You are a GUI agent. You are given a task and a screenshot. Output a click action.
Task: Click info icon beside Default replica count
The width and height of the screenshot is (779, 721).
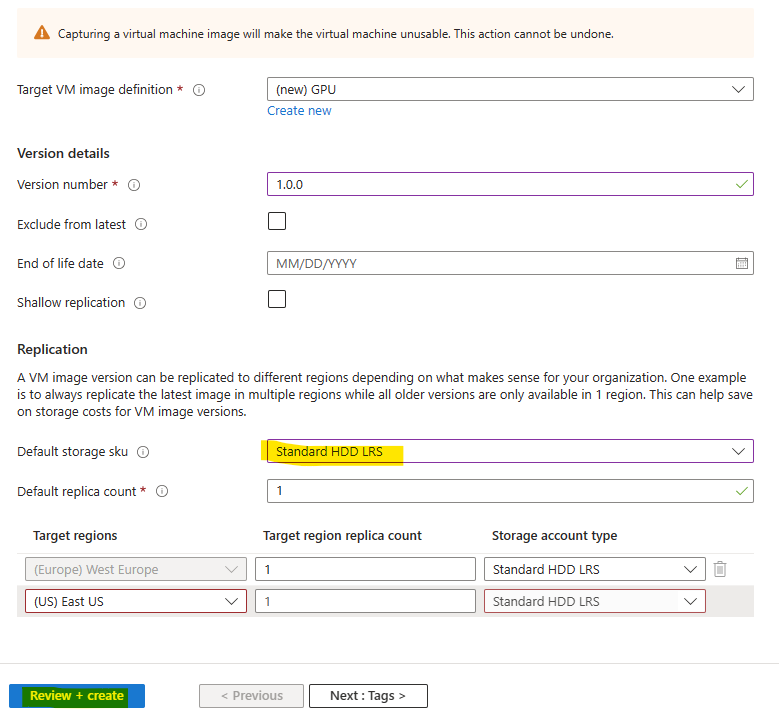coord(162,491)
